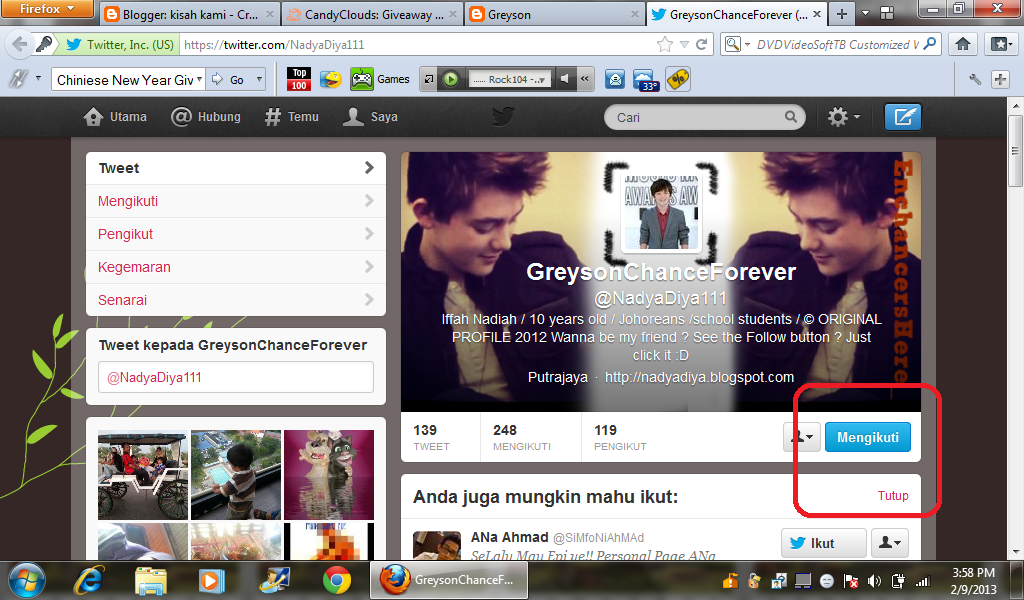Click the Twitter, Inc. (US) site identity
Screen dimensions: 1024x600
(120, 44)
